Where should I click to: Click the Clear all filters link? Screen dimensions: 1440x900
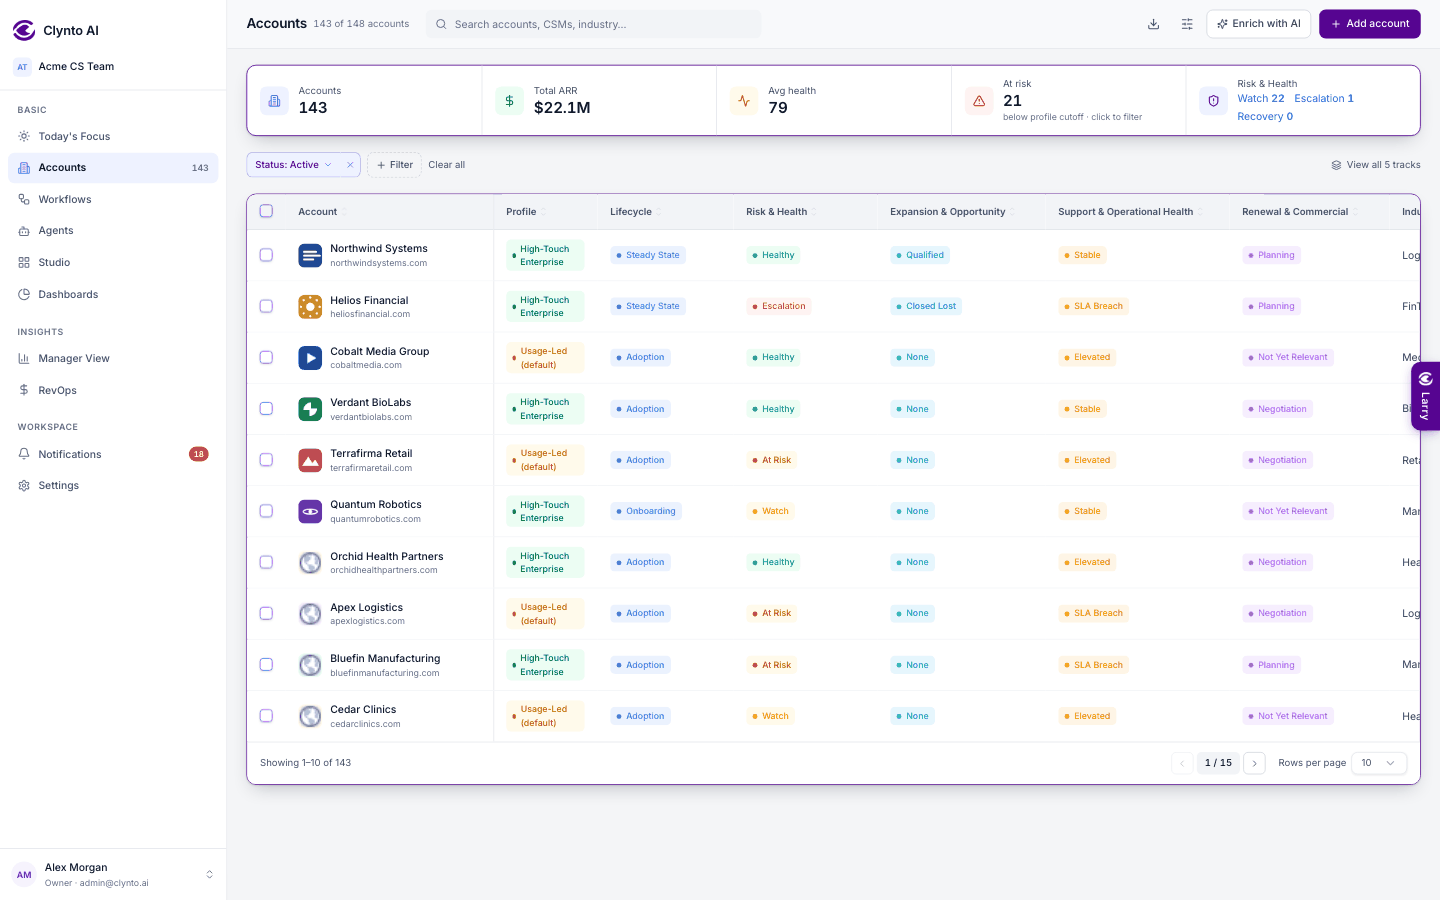click(x=446, y=165)
